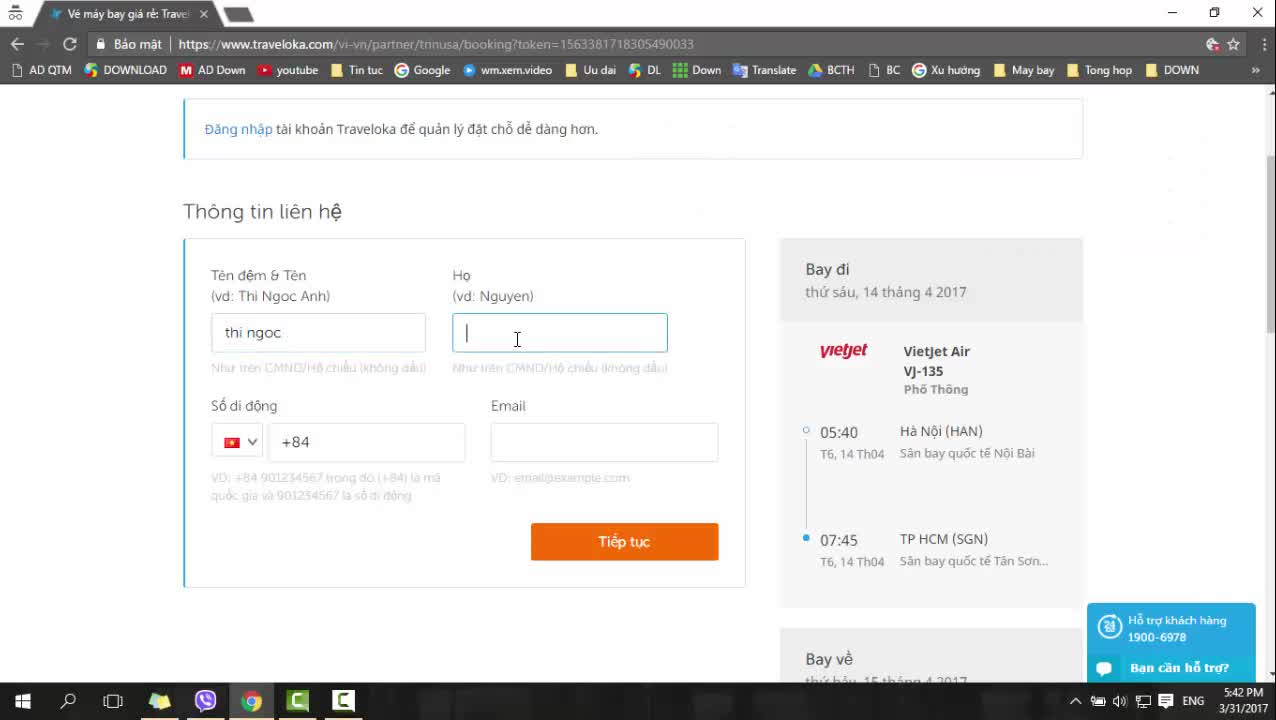
Task: Click Hà Nội (HAN) departure text
Action: coord(941,431)
